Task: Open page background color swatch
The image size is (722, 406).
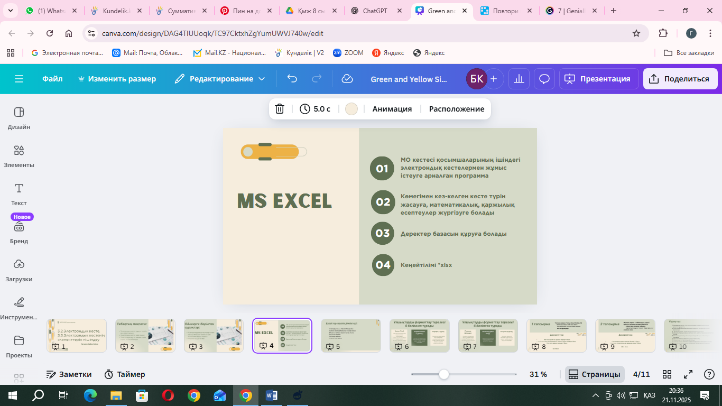Action: coord(351,109)
